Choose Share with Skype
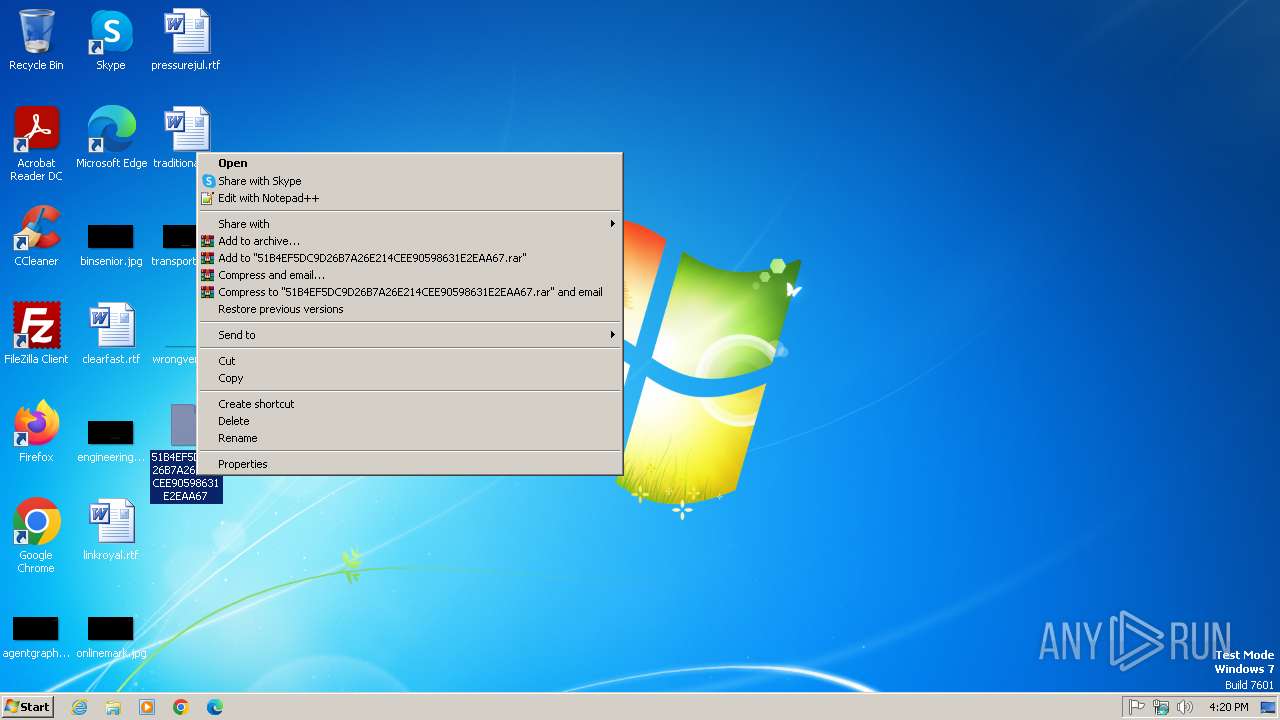The height and width of the screenshot is (720, 1280). pyautogui.click(x=410, y=181)
